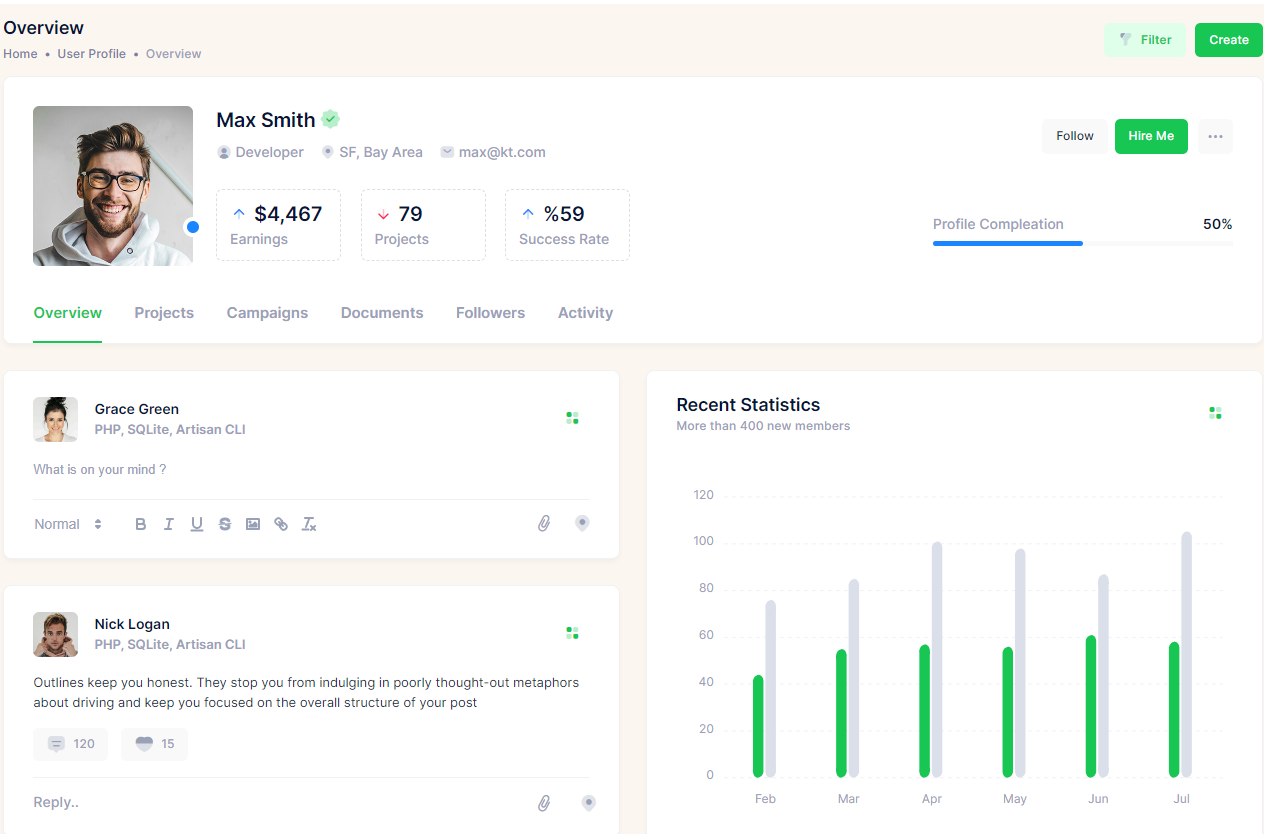Viewport: 1264px width, 834px height.
Task: Open the three-dot menu beside Hire Me
Action: pos(1215,136)
